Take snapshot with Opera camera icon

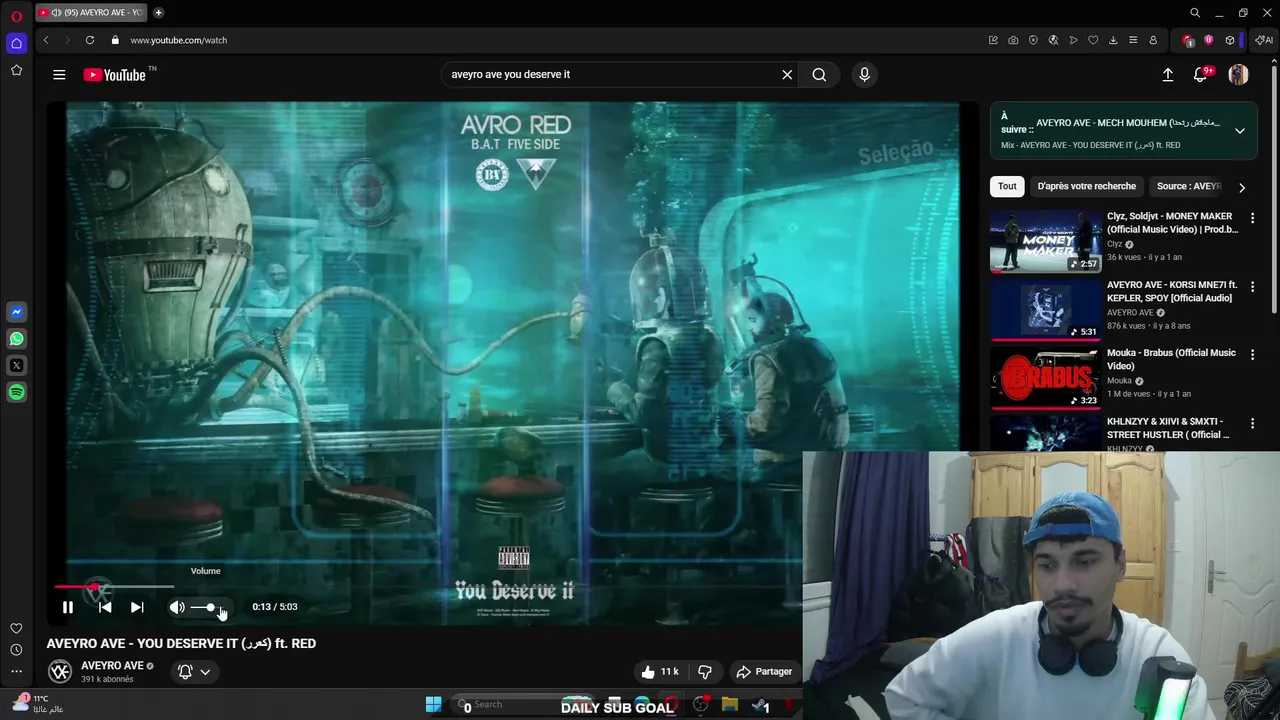coord(1013,40)
